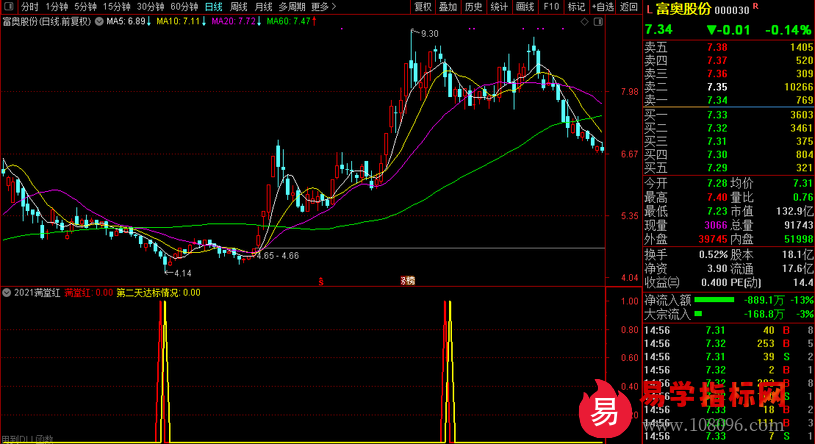Click the 换手 0.52% value

(713, 255)
